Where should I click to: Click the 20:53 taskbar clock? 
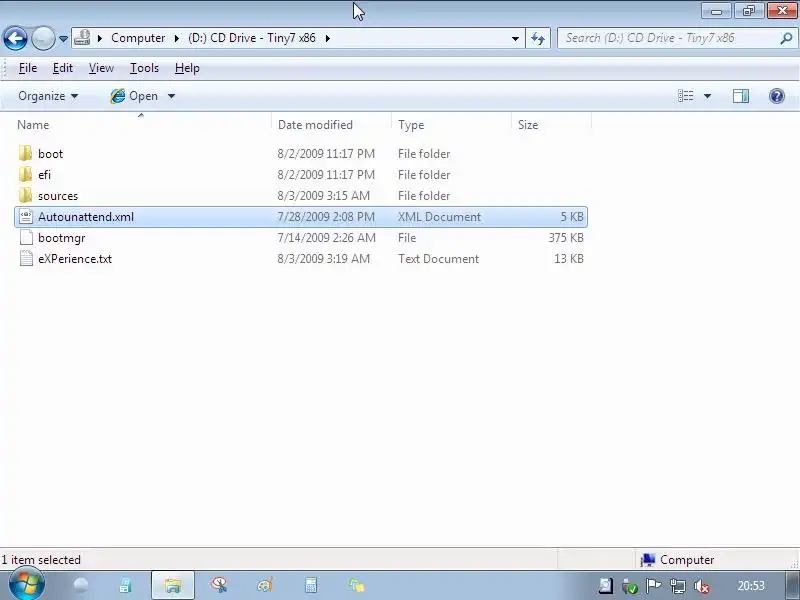pyautogui.click(x=751, y=586)
